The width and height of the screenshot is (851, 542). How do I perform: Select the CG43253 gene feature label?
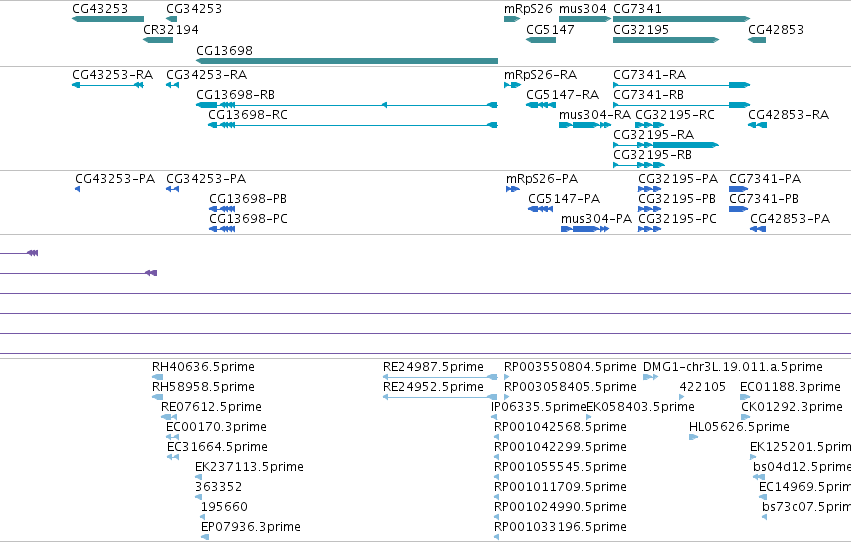point(100,9)
